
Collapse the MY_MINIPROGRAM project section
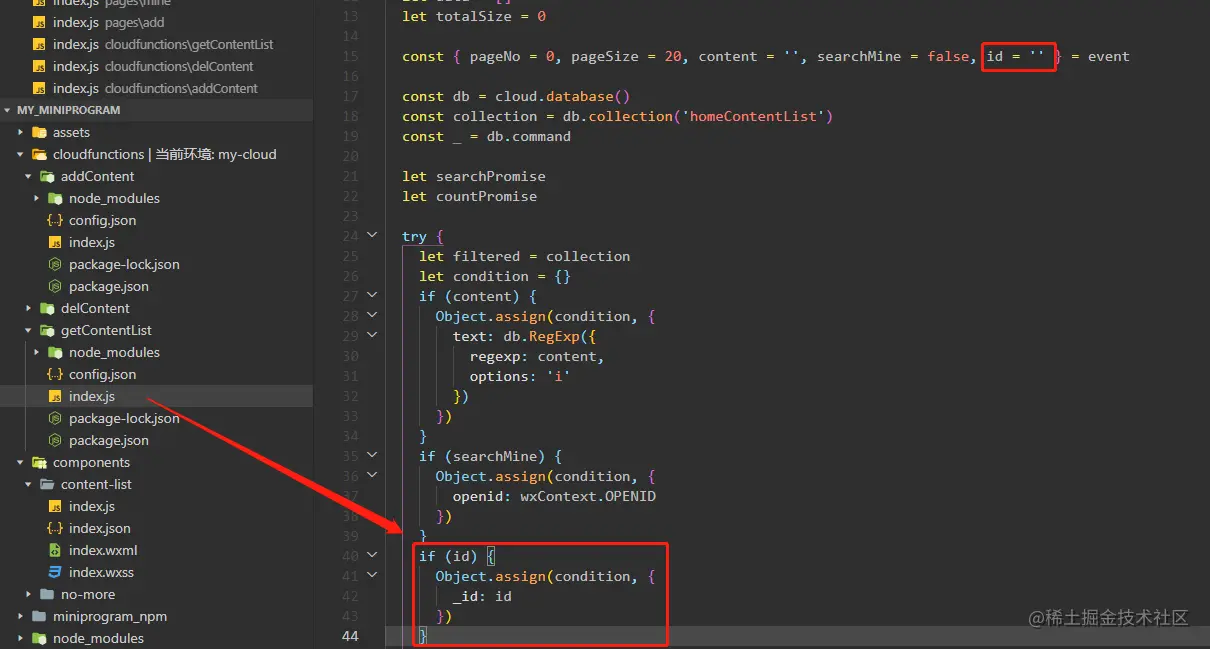8,110
